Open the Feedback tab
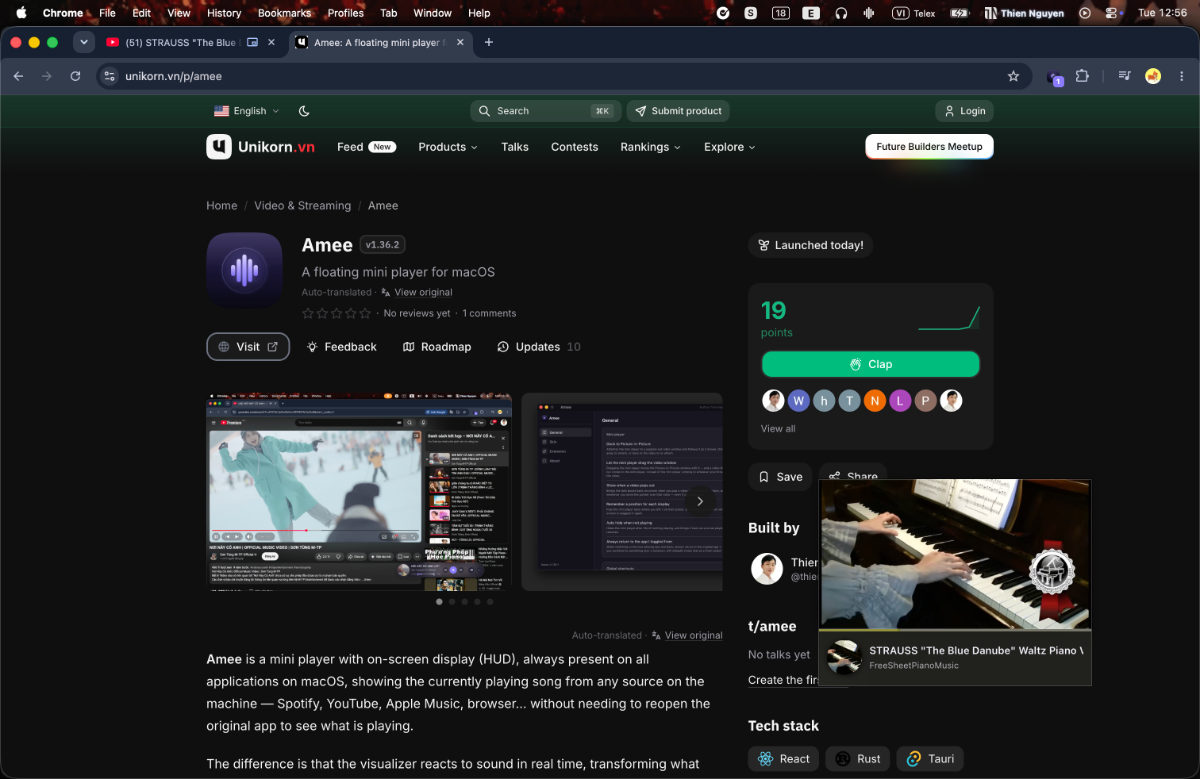This screenshot has height=779, width=1200. [342, 347]
